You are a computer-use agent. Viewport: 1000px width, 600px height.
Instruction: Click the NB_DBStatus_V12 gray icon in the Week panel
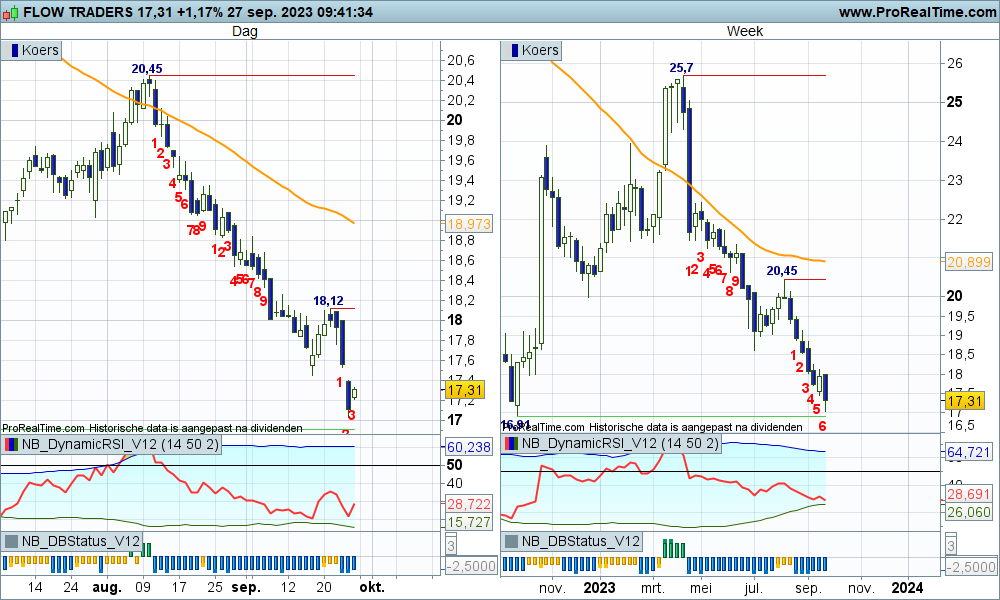(511, 541)
